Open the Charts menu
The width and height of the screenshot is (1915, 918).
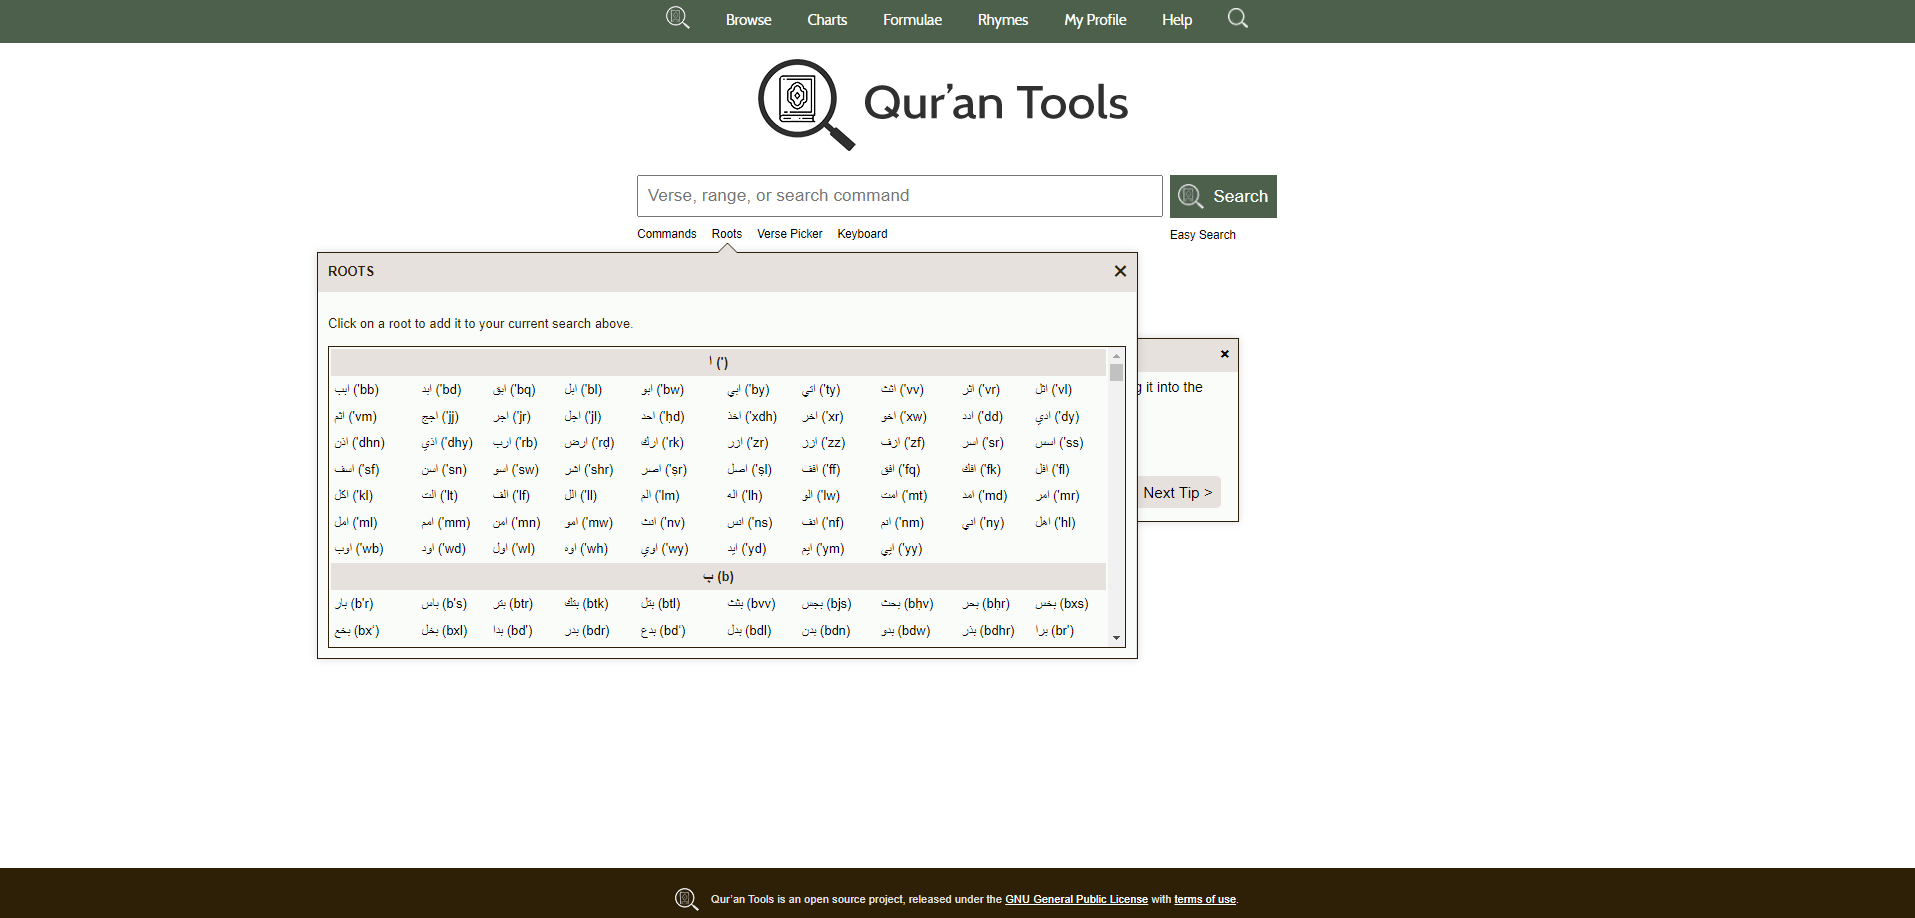[827, 20]
